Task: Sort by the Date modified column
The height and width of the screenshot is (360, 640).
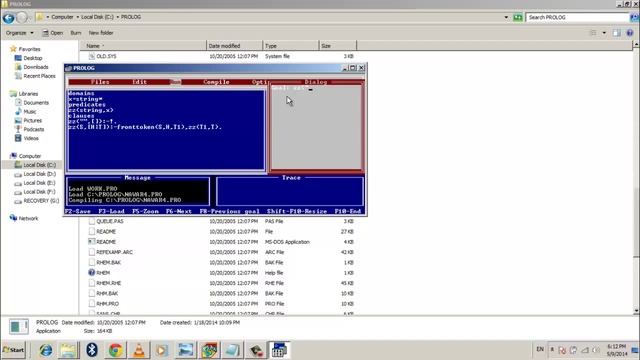Action: pyautogui.click(x=234, y=46)
